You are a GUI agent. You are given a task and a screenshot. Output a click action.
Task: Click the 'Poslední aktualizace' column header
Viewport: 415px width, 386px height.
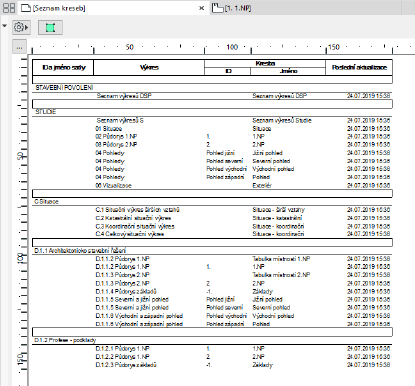[x=359, y=68]
